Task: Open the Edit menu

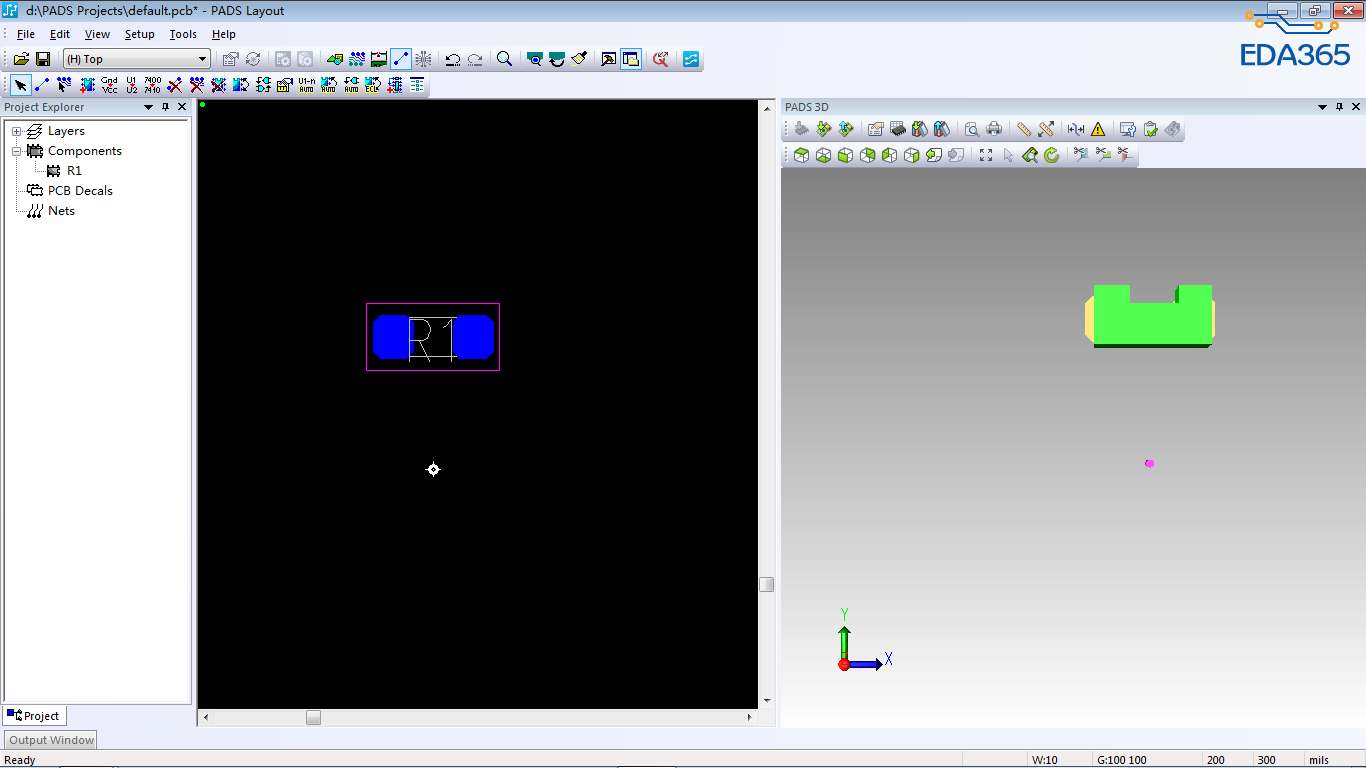Action: coord(60,34)
